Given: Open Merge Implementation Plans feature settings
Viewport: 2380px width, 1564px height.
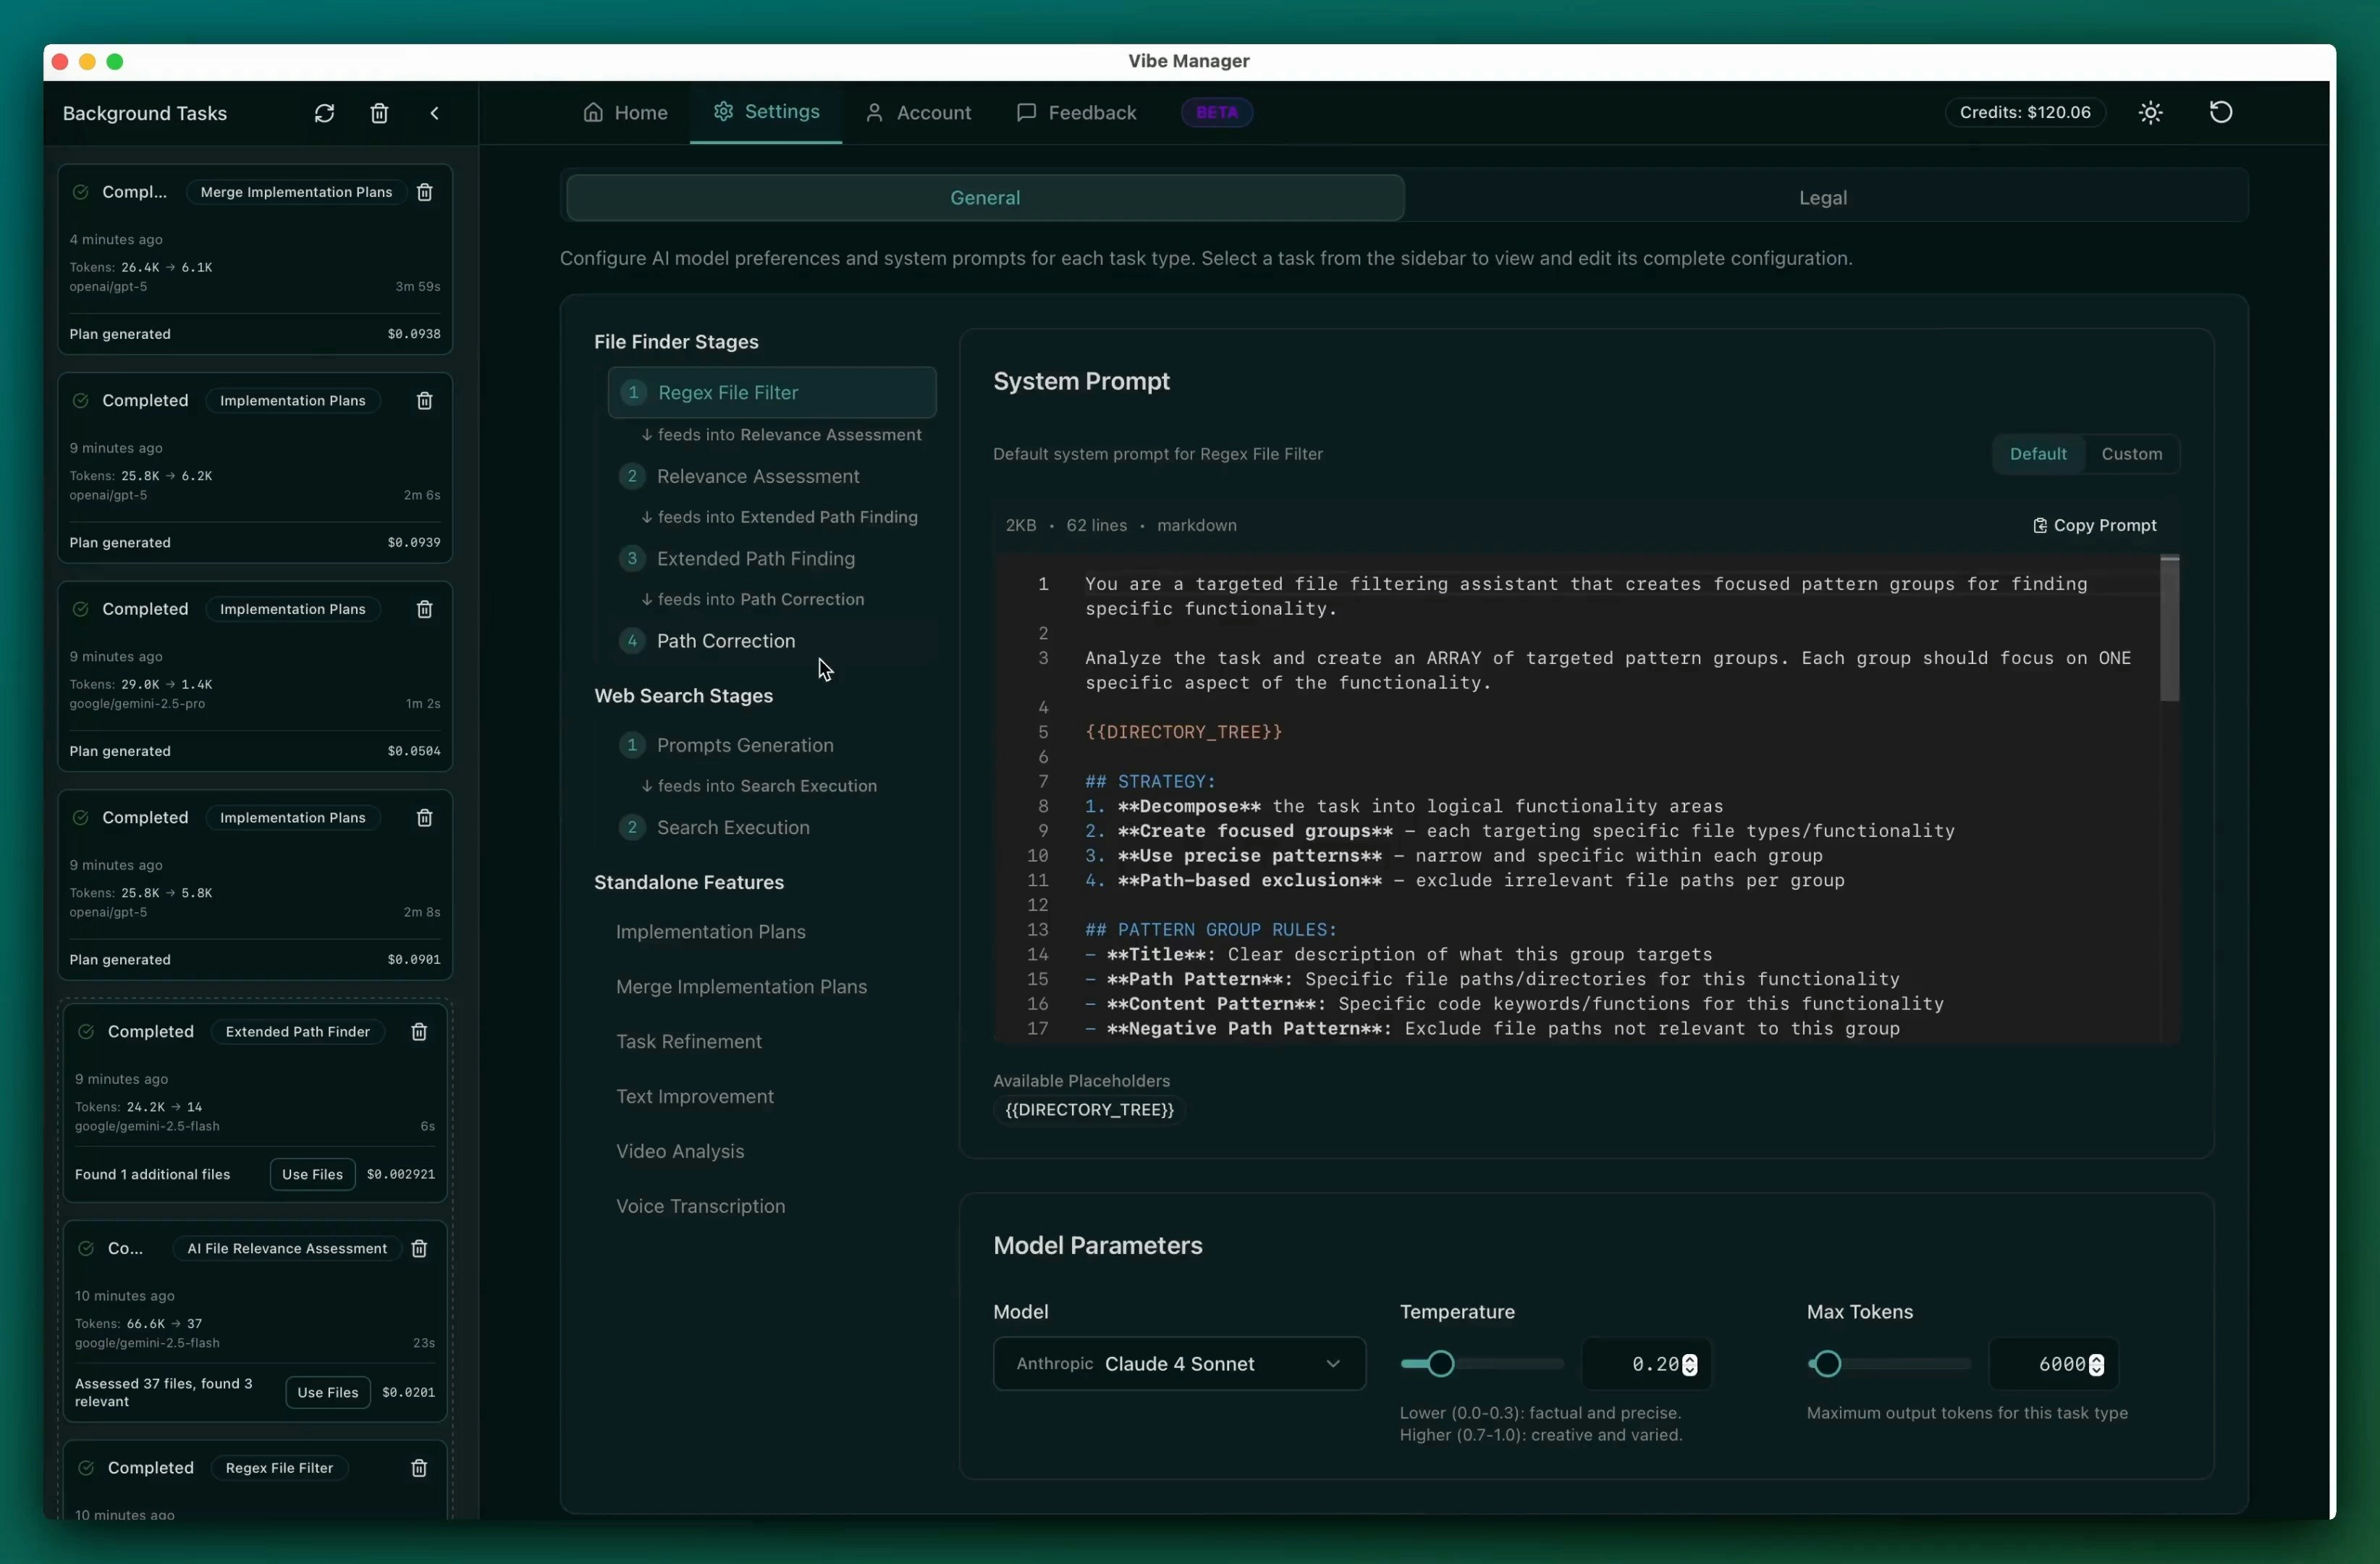Looking at the screenshot, I should coord(741,986).
